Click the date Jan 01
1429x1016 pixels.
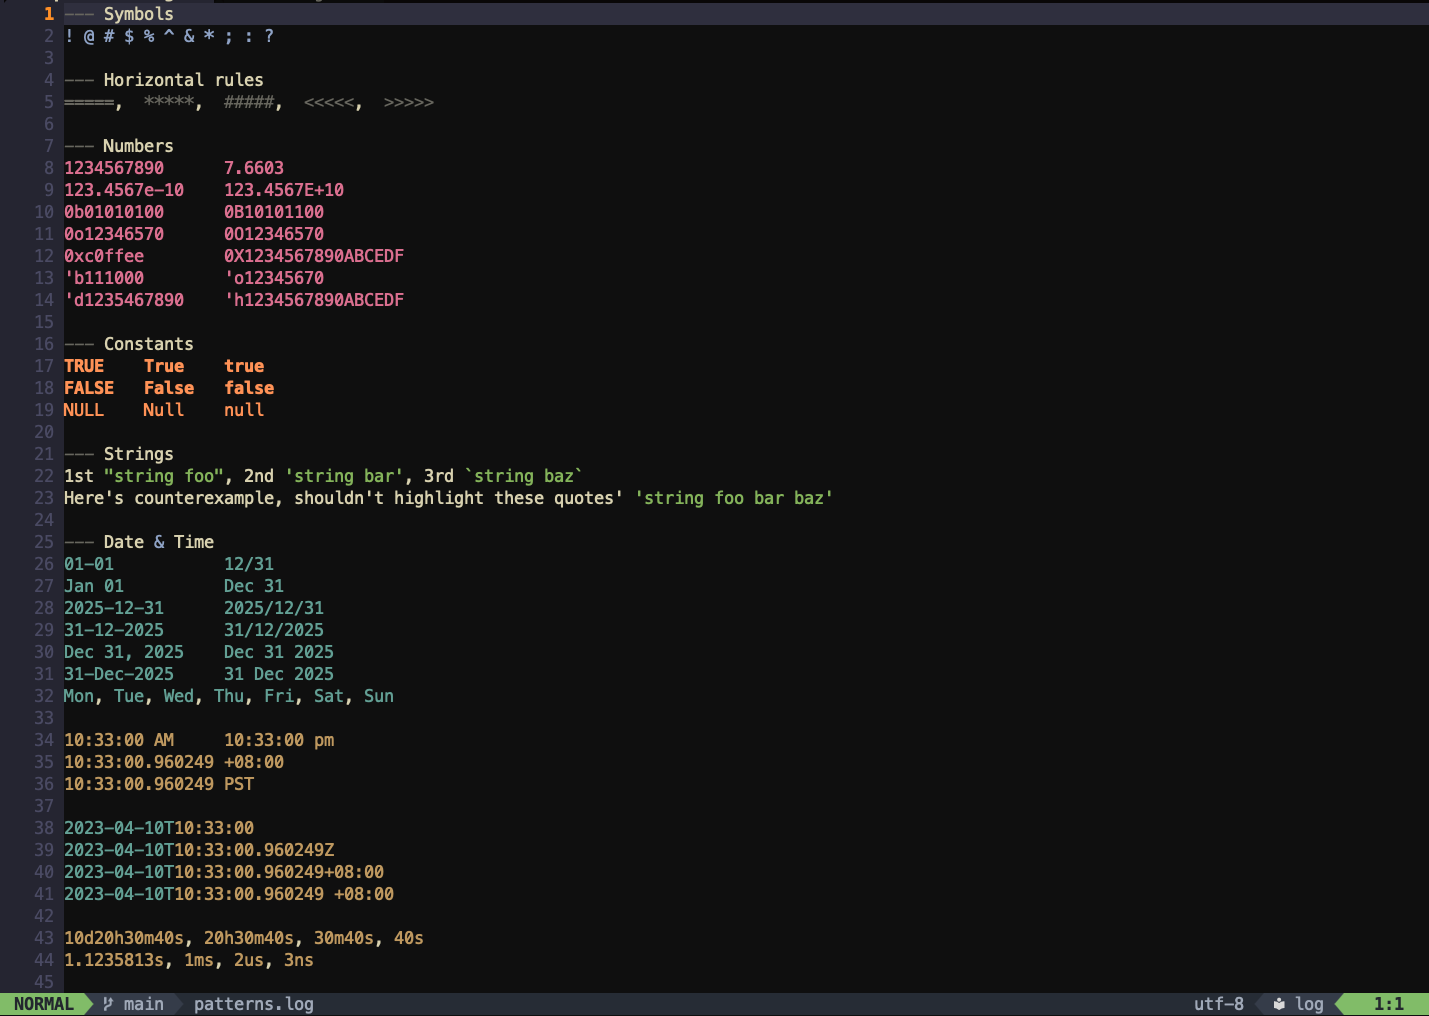click(94, 586)
